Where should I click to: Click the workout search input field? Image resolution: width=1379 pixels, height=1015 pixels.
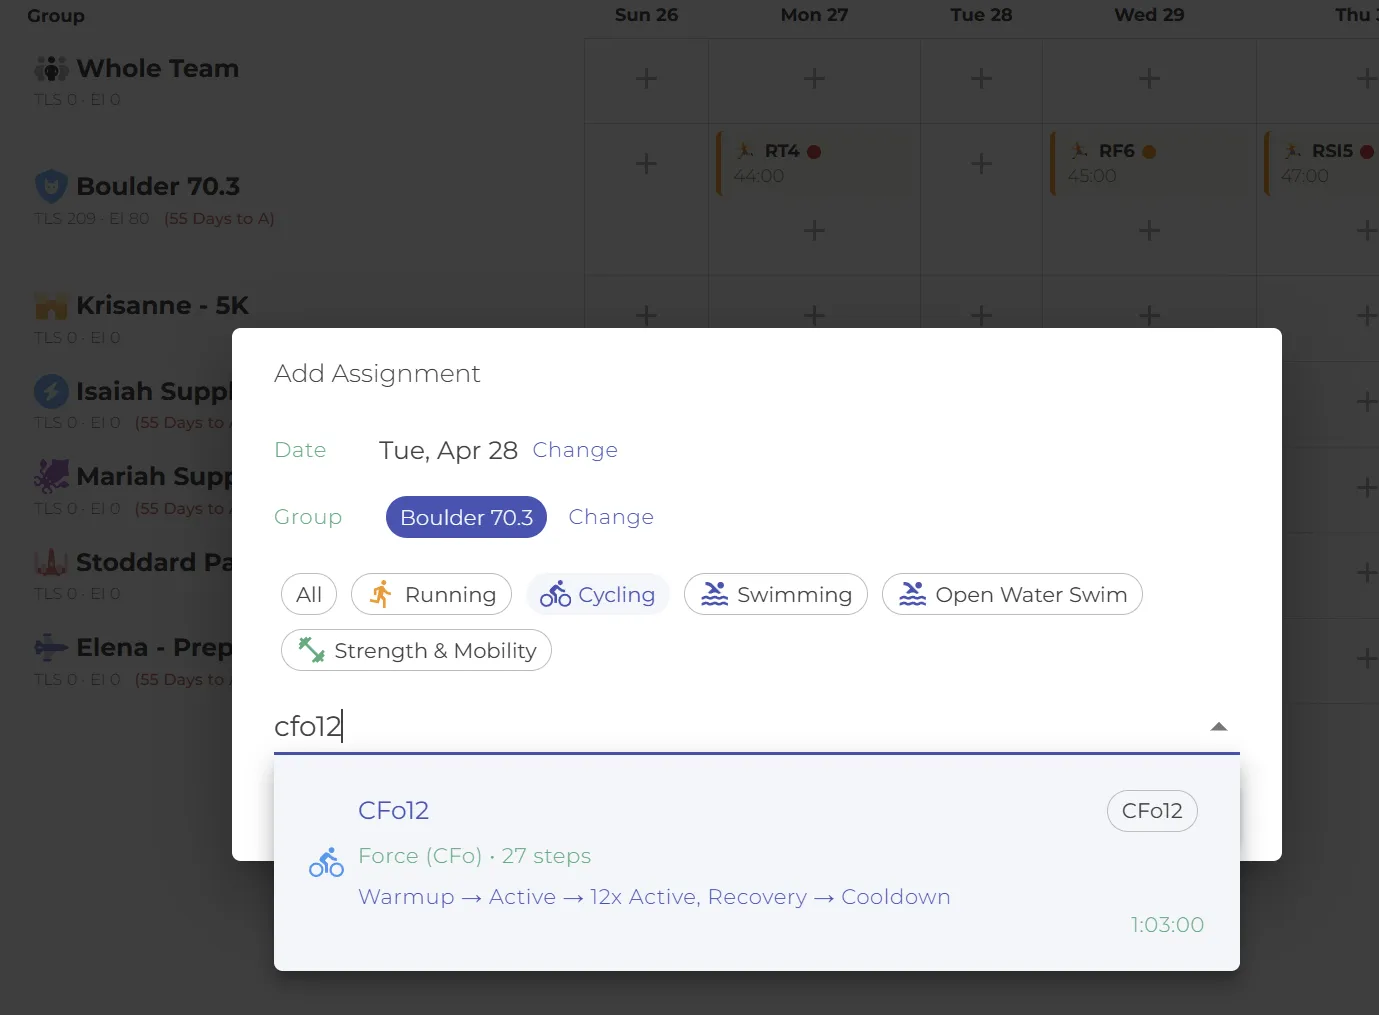[700, 726]
